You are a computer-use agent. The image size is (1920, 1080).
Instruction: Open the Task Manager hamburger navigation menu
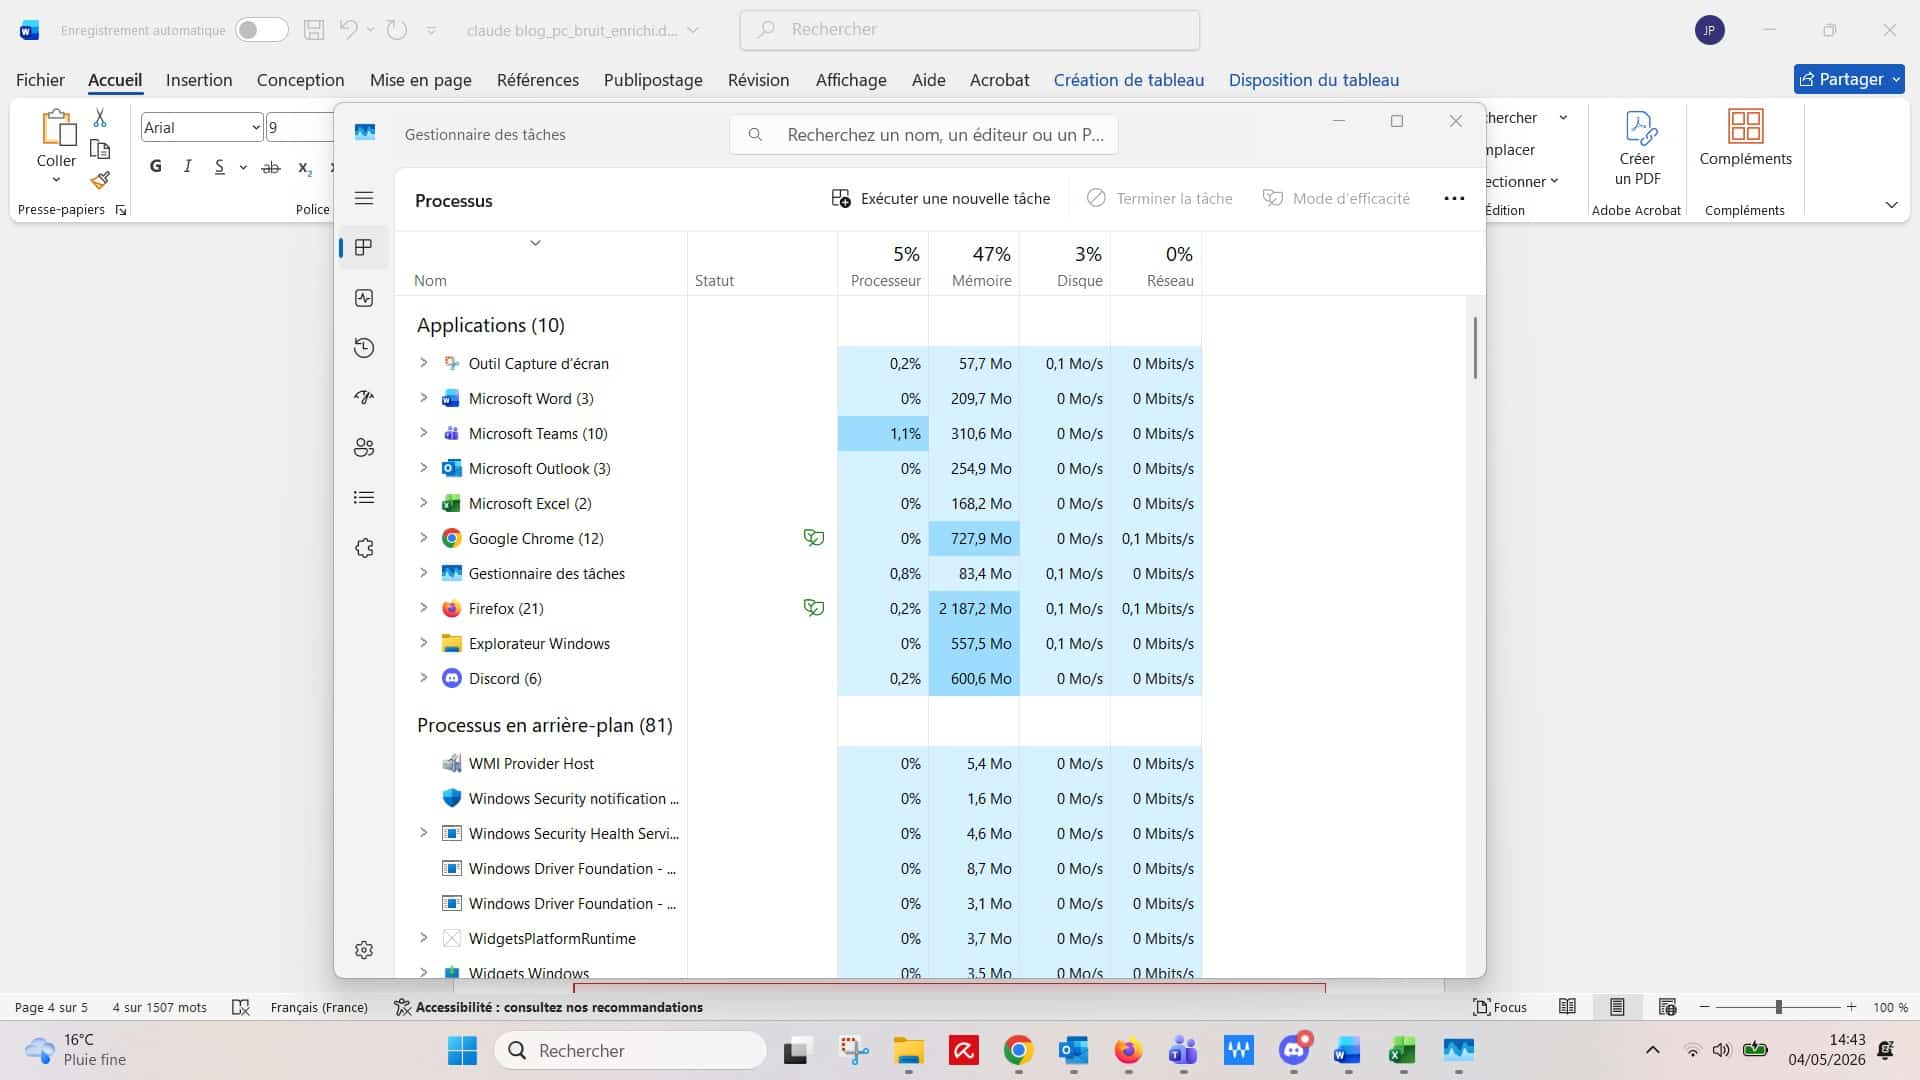pos(364,198)
